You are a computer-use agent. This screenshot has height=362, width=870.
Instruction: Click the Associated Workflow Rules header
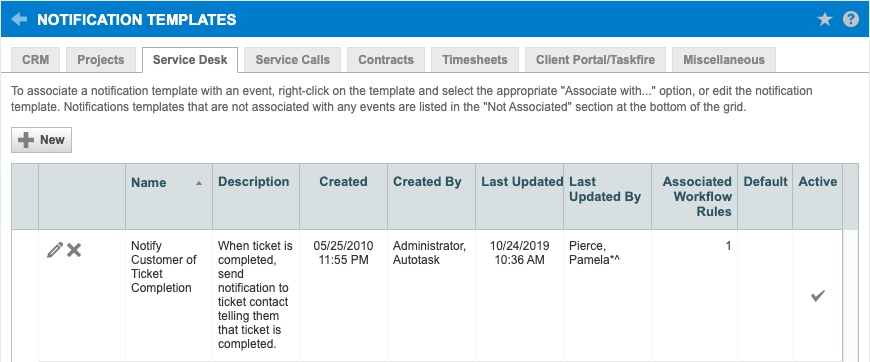click(x=695, y=197)
